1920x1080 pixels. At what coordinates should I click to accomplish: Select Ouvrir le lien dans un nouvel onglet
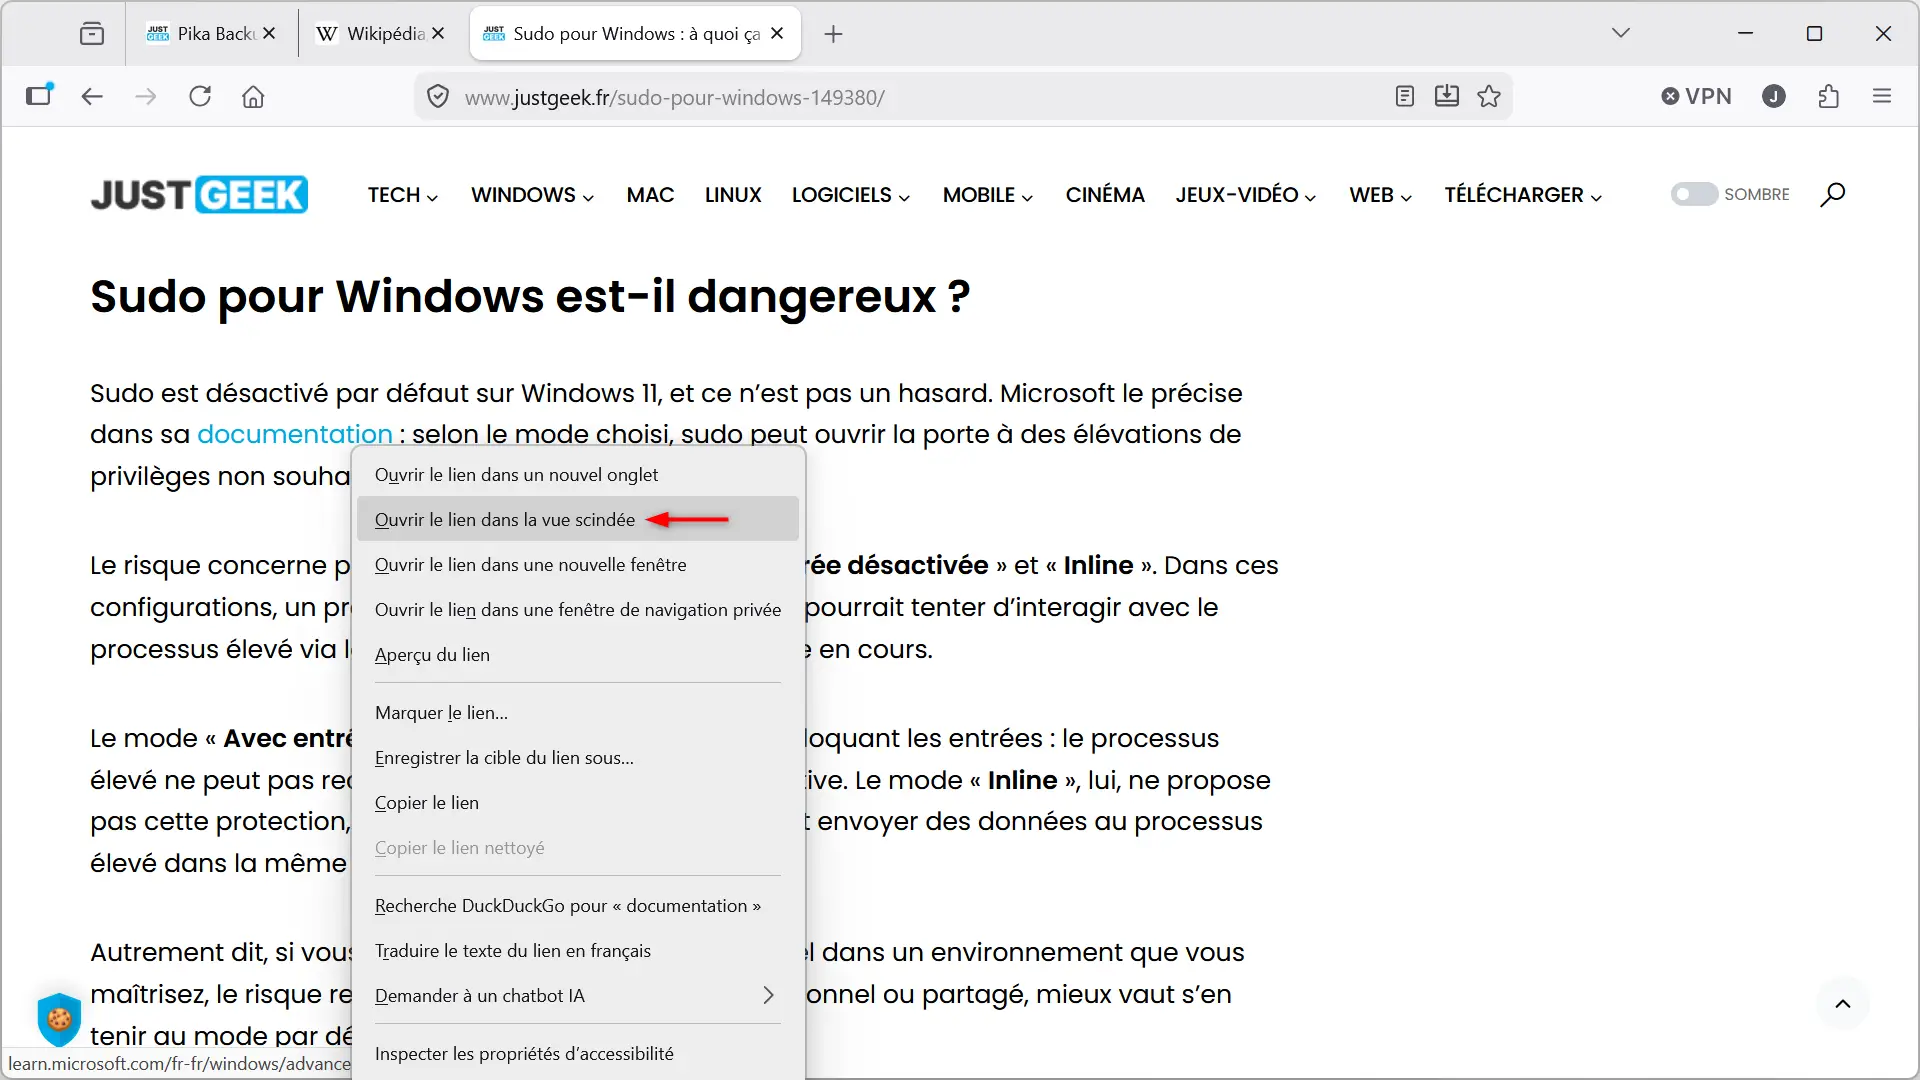pos(577,475)
